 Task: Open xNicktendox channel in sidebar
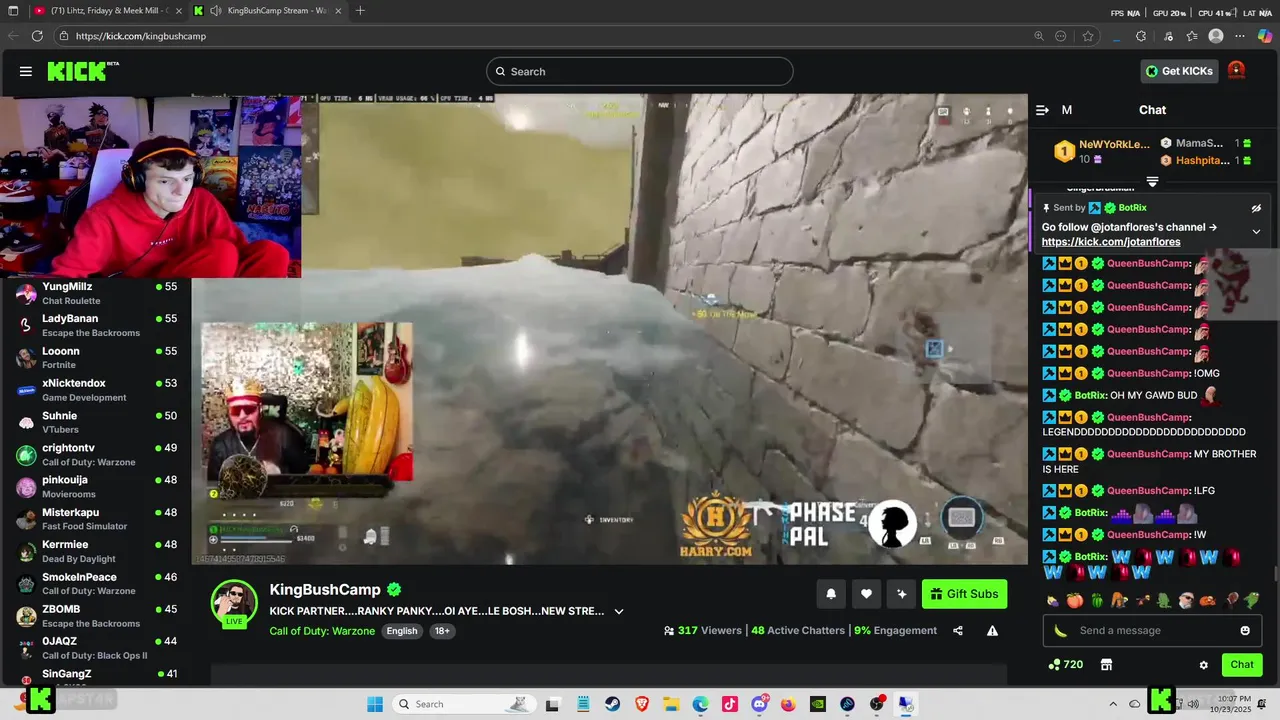pyautogui.click(x=96, y=390)
